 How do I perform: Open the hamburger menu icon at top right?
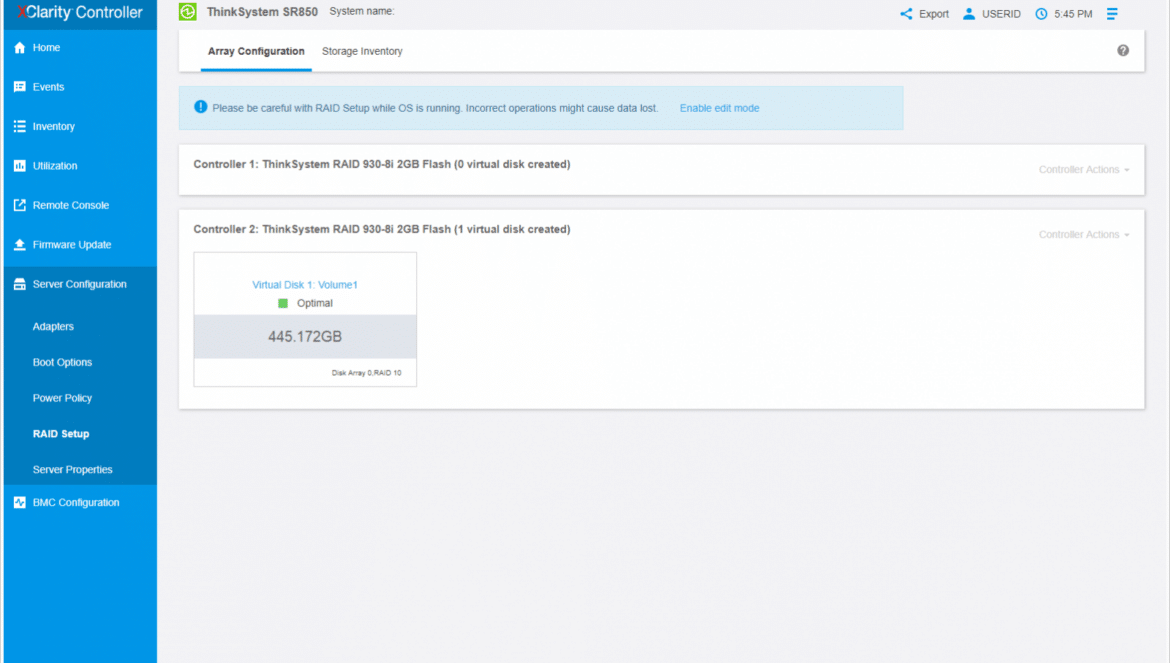(1112, 13)
